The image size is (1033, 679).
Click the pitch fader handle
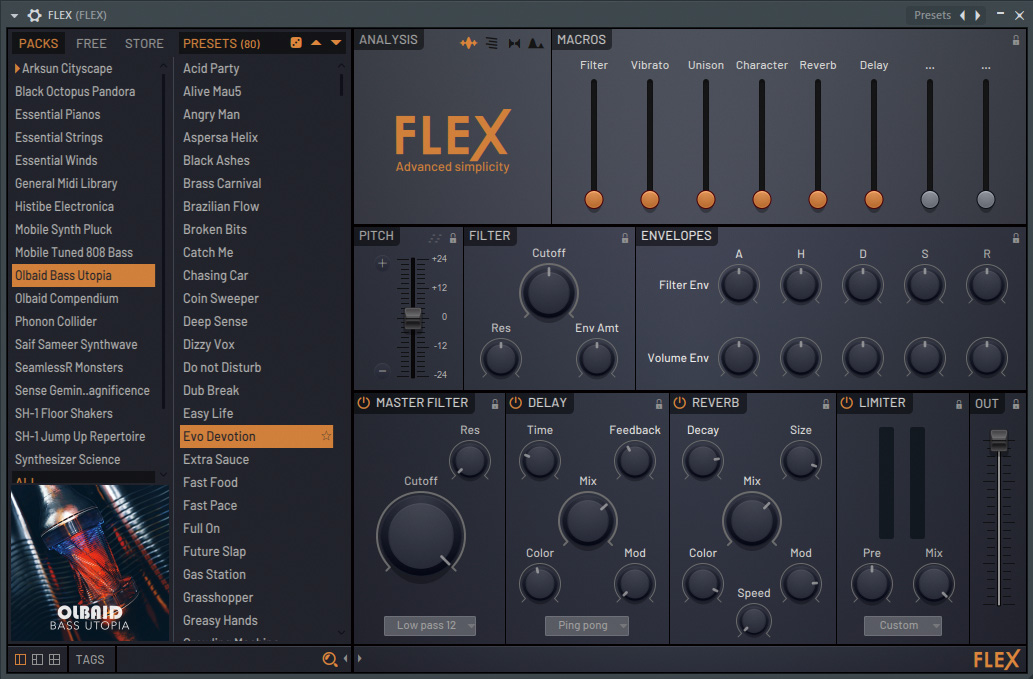click(412, 317)
